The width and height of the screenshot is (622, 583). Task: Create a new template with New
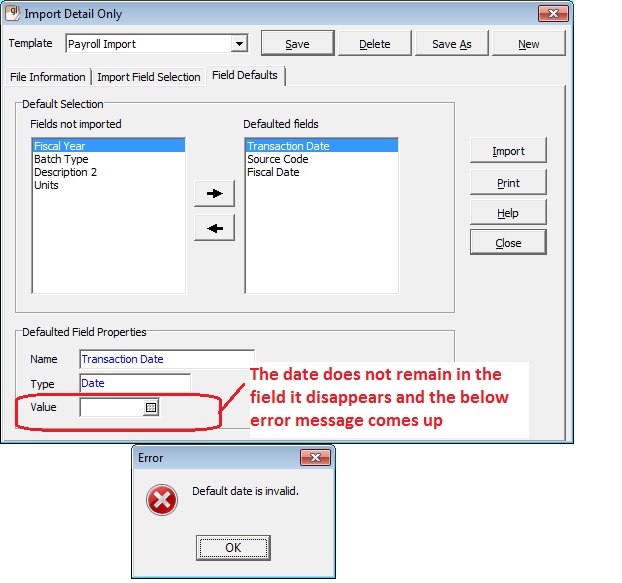(528, 44)
